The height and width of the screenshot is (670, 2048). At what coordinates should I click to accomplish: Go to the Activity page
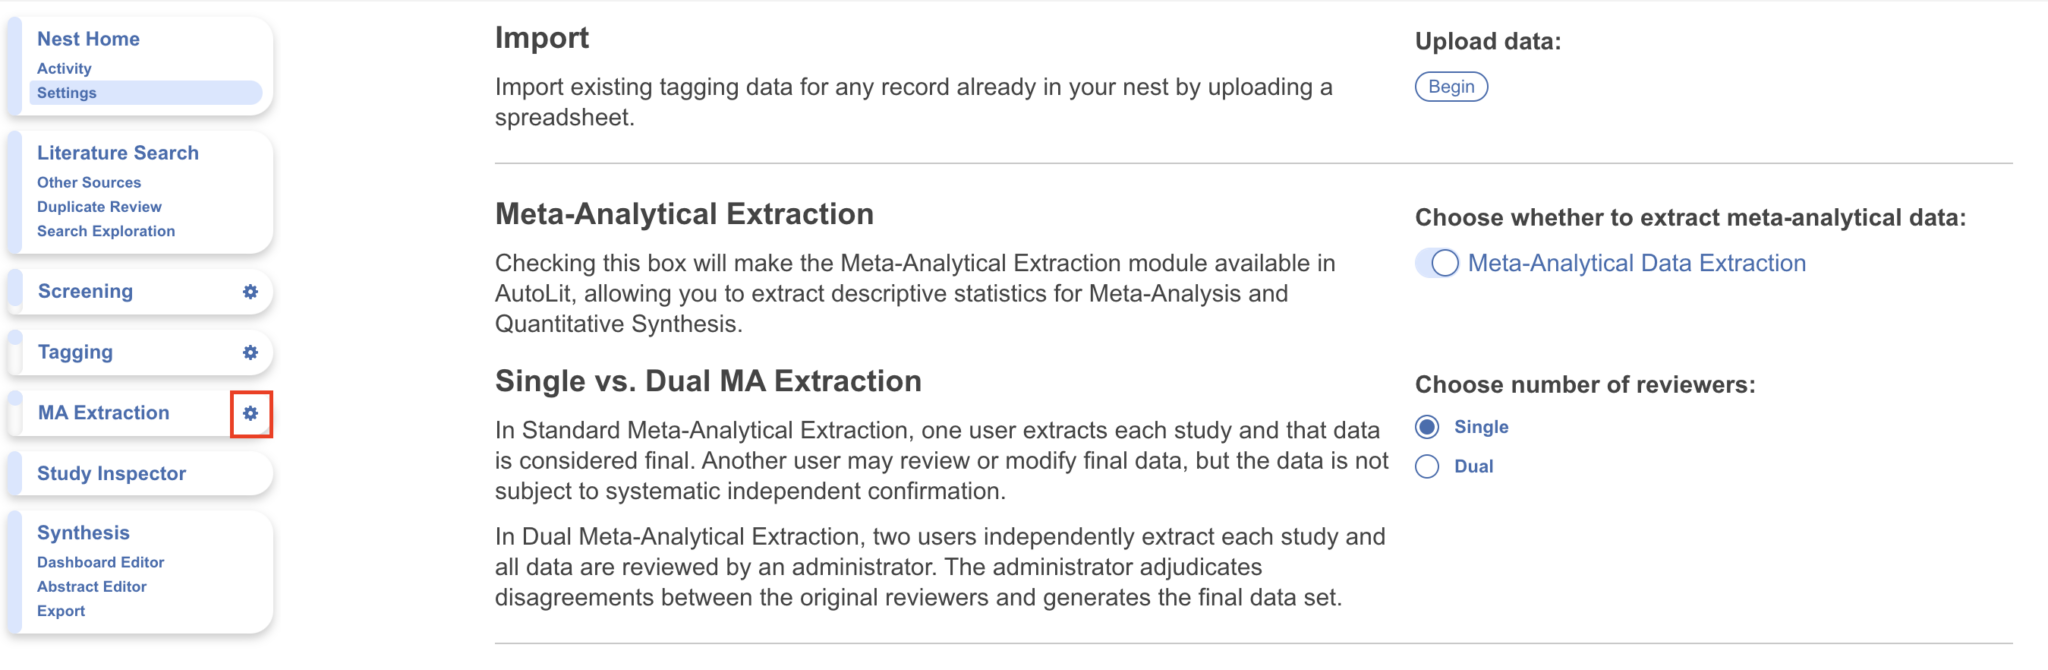(64, 69)
